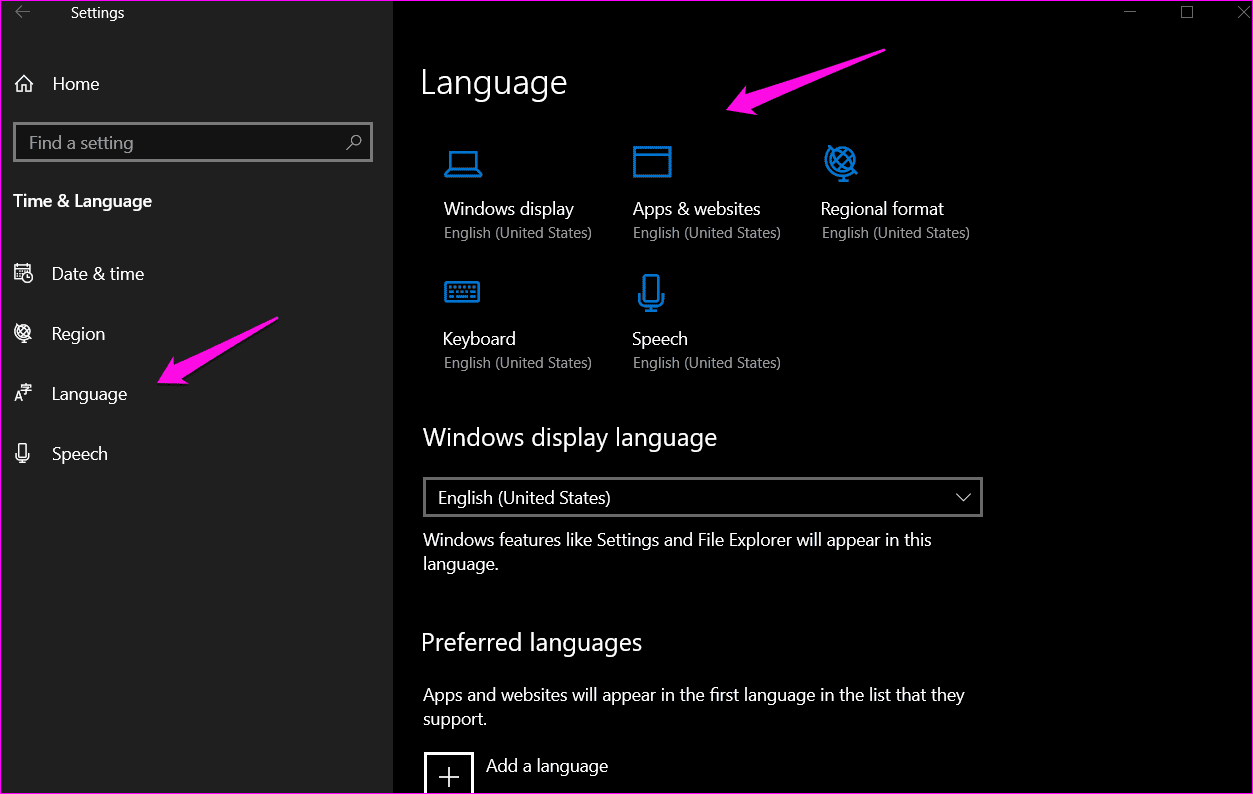Click the Windows display laptop icon
Screen dimensions: 1253x794
[463, 163]
